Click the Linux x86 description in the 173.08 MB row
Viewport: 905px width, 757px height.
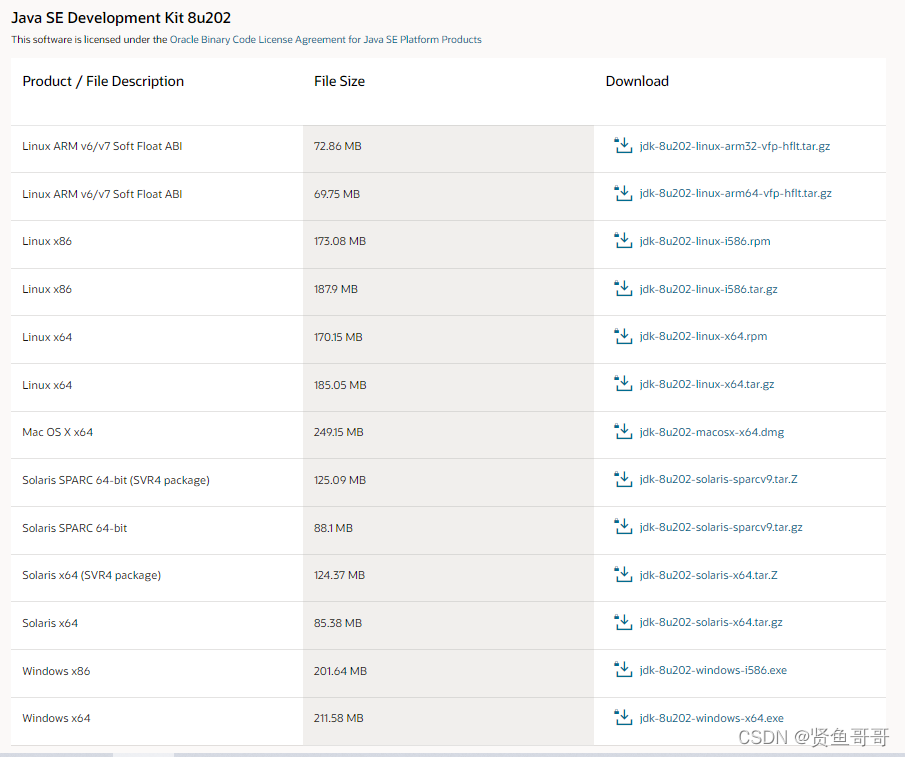[47, 241]
